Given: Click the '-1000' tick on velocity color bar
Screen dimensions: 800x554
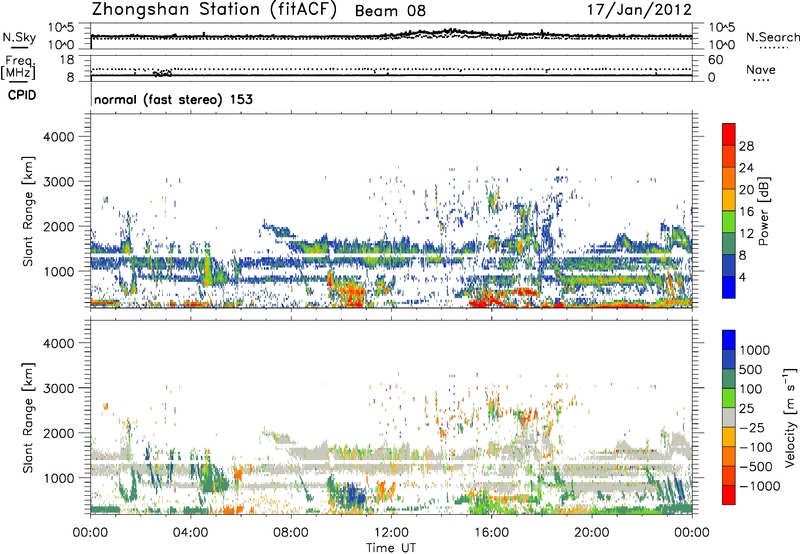Looking at the screenshot, I should point(759,486).
